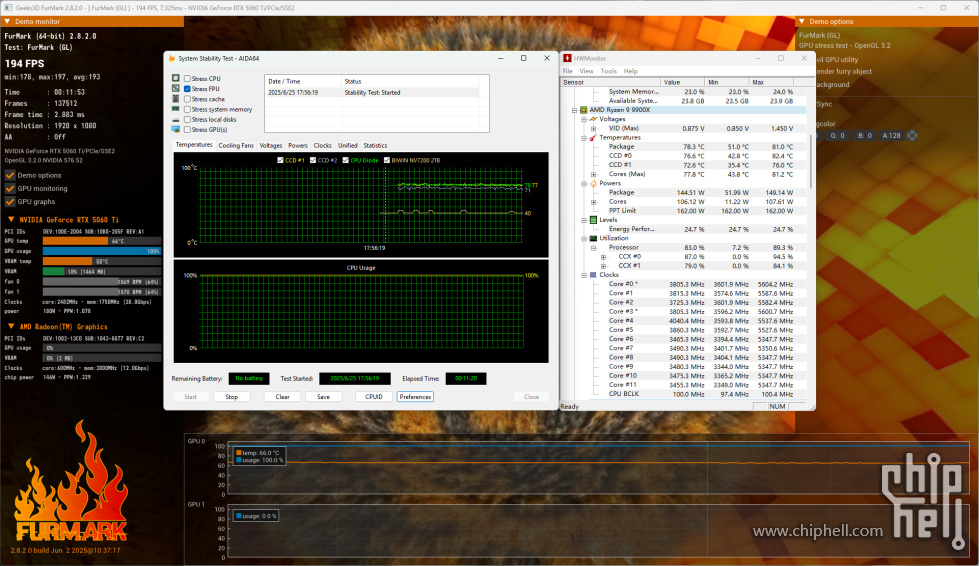The height and width of the screenshot is (566, 979).
Task: Click the Clocks icon in HWMonitor tree
Action: 593,275
